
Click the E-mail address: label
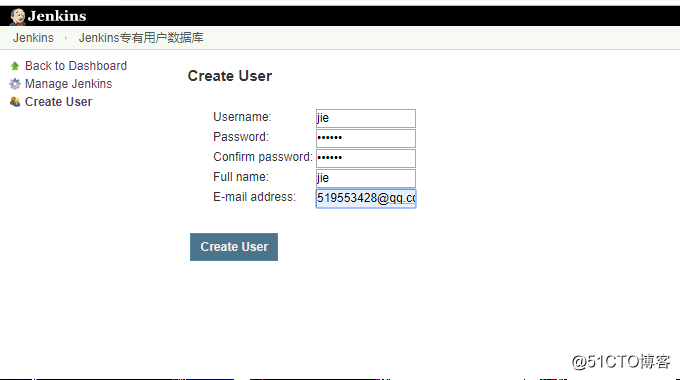pyautogui.click(x=254, y=197)
